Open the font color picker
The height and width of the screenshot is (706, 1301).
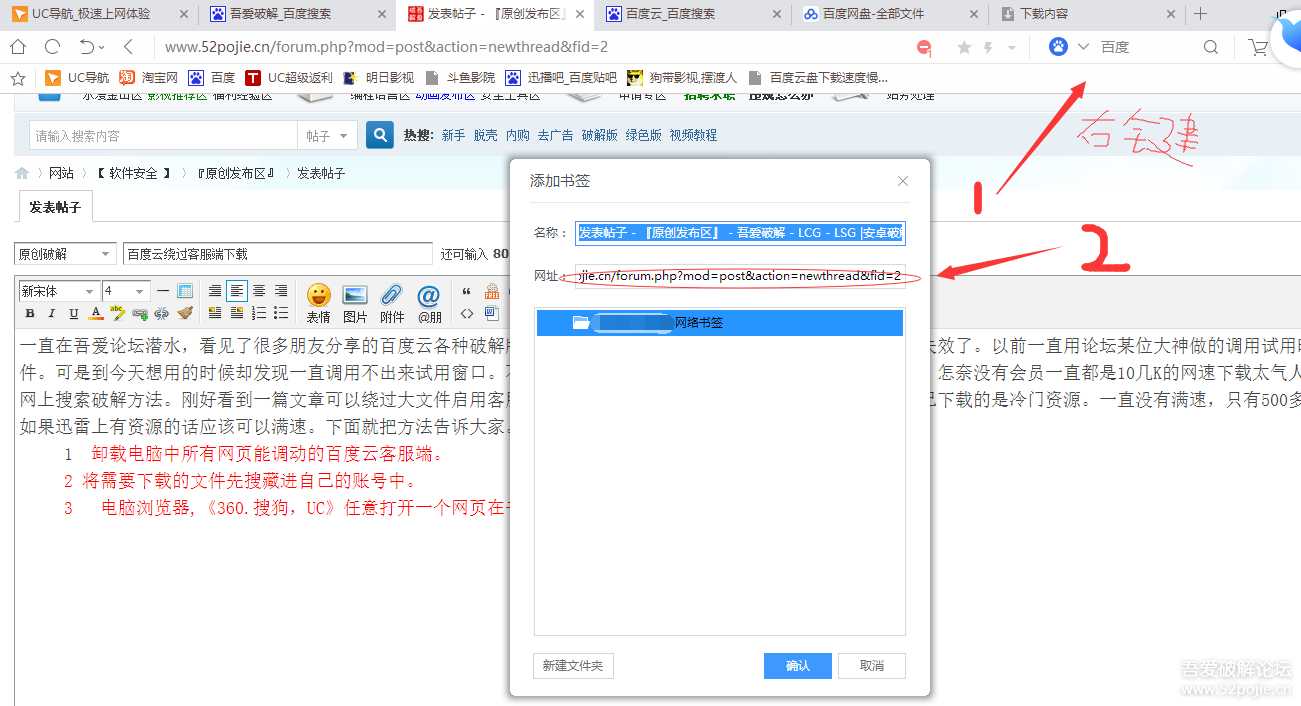[x=96, y=313]
